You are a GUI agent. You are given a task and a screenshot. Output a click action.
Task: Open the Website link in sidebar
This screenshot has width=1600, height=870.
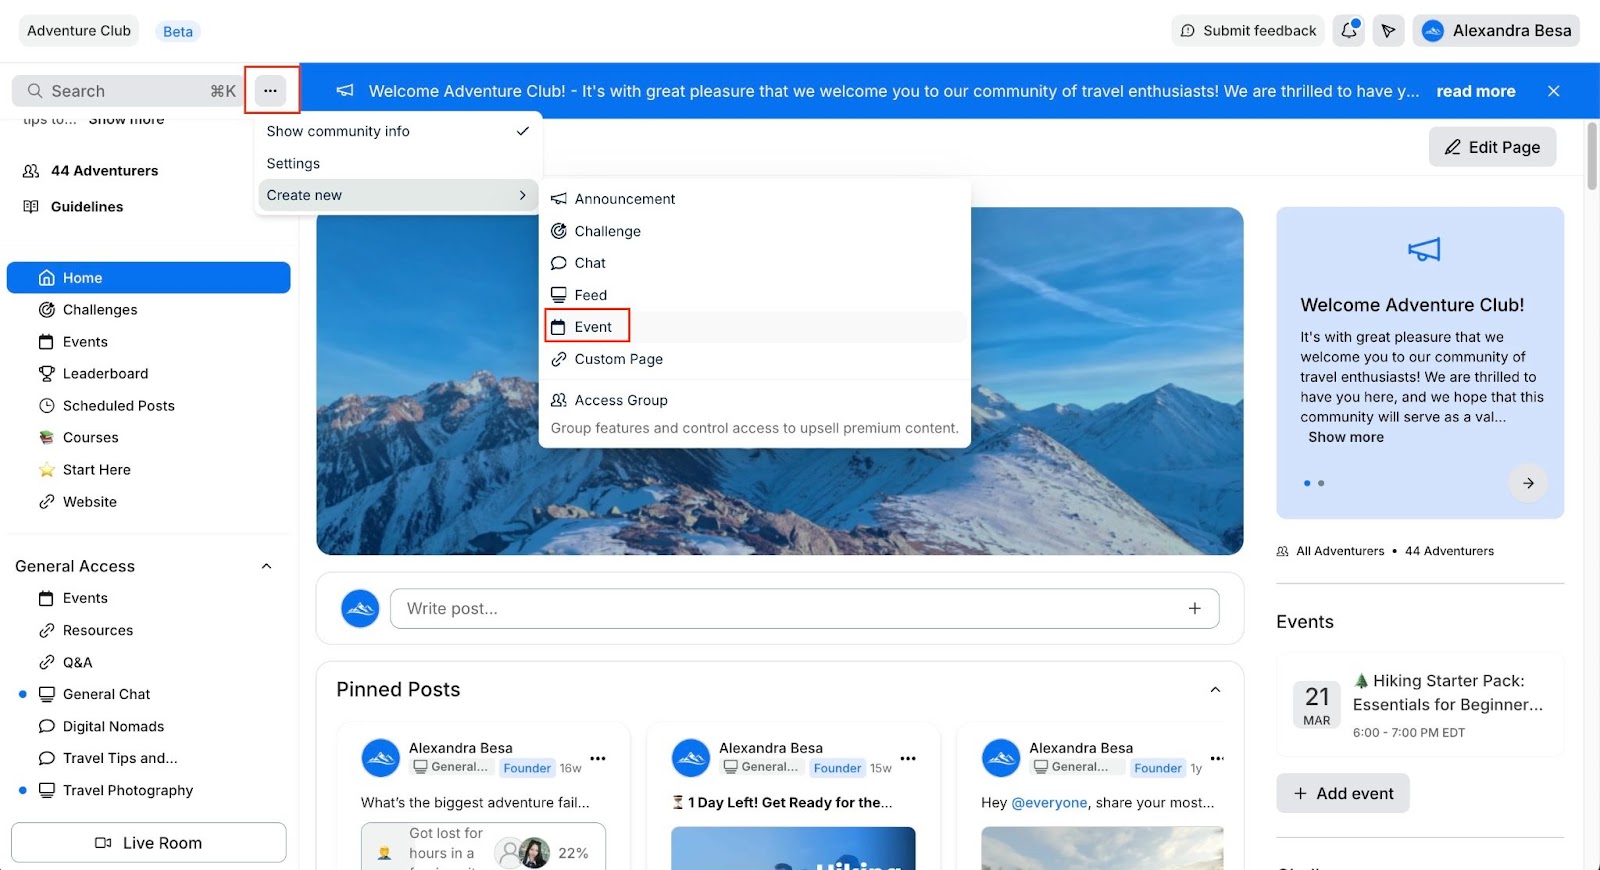coord(148,502)
